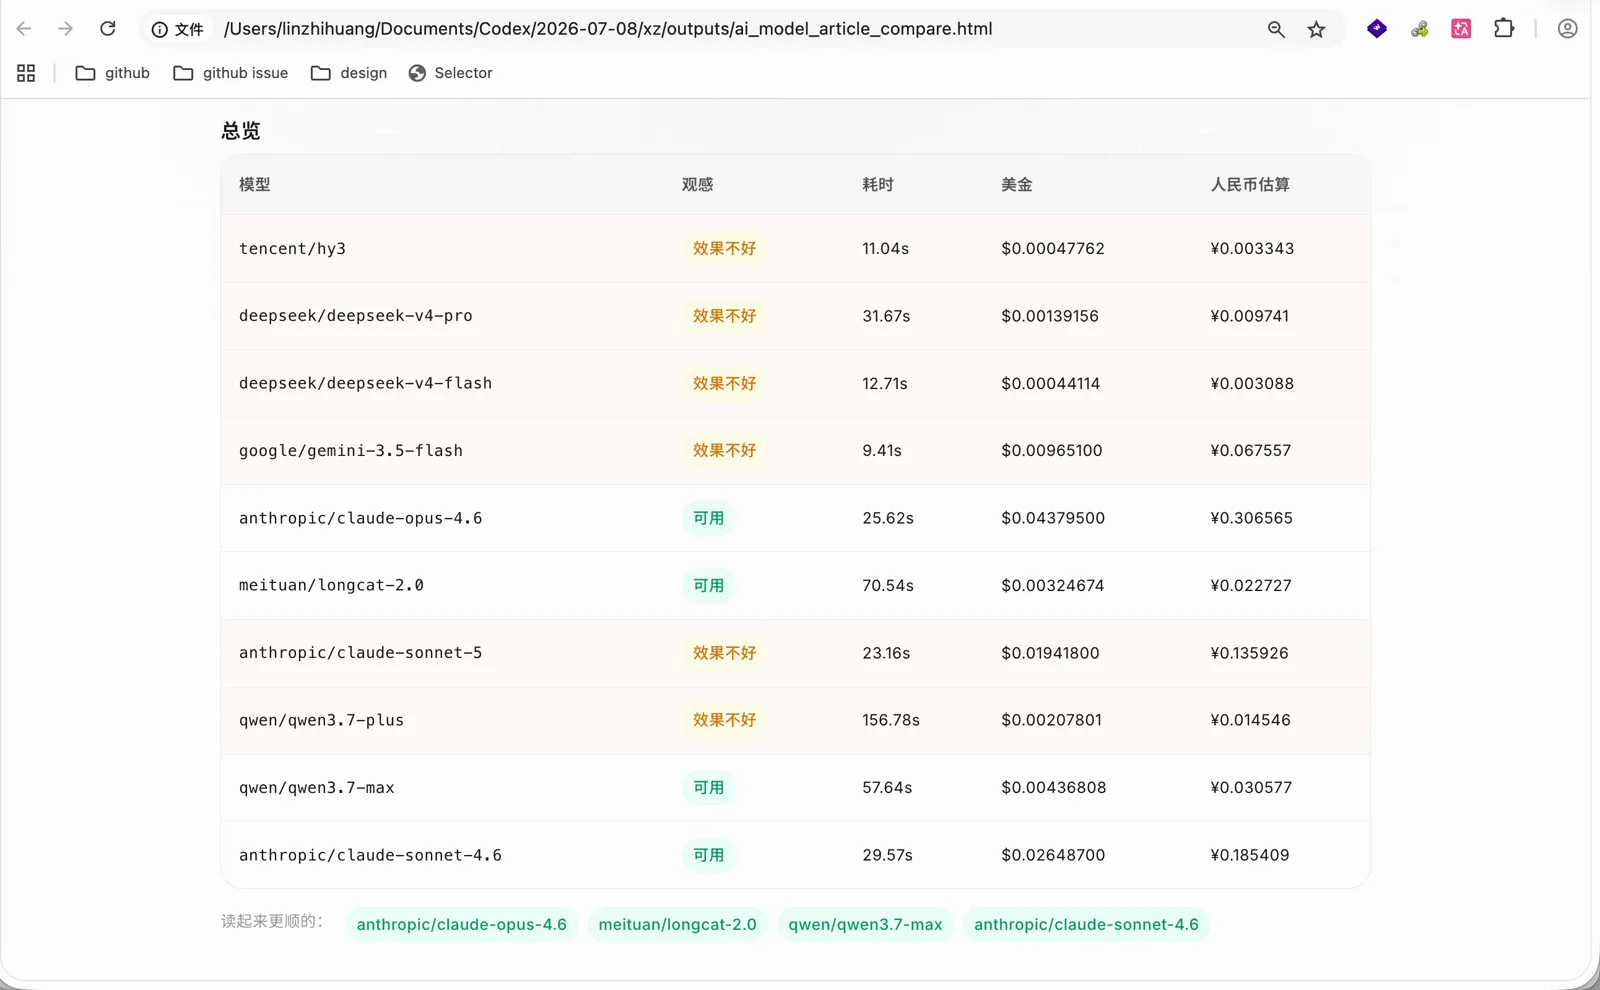Select meituan/longcat-2.0 in the table

click(x=332, y=585)
